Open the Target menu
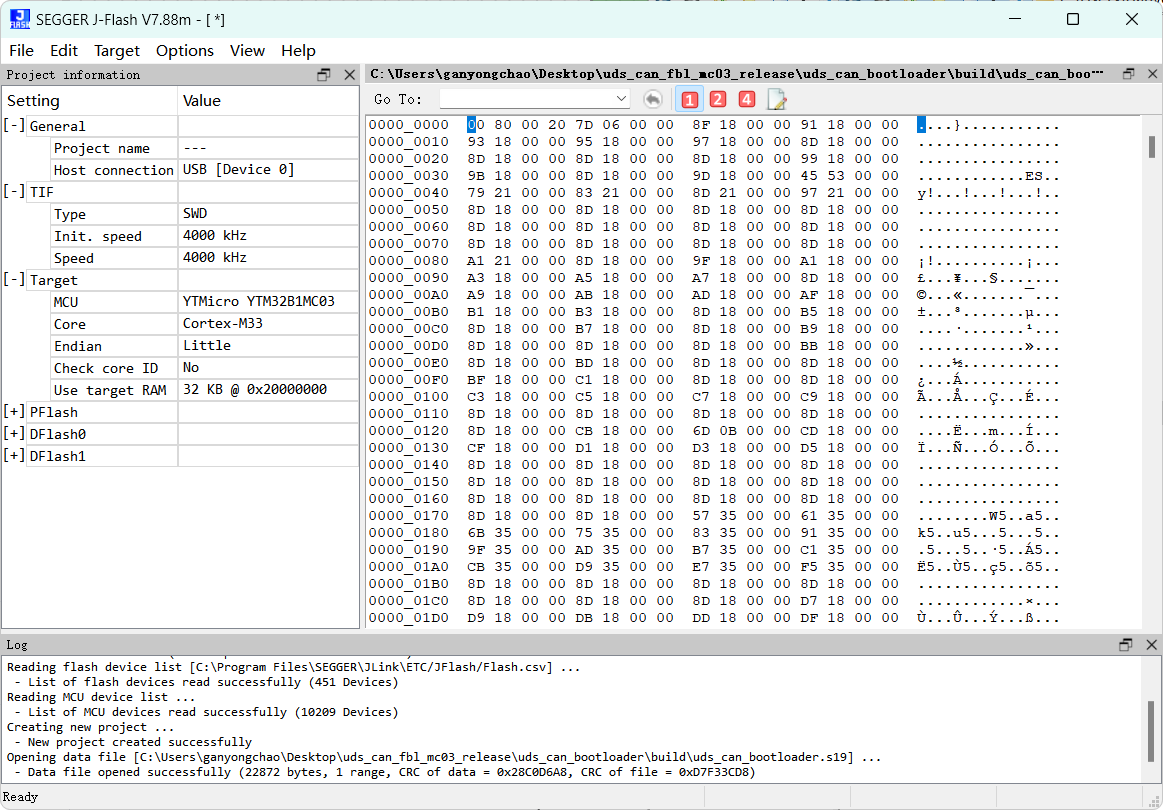This screenshot has height=810, width=1163. pyautogui.click(x=117, y=50)
